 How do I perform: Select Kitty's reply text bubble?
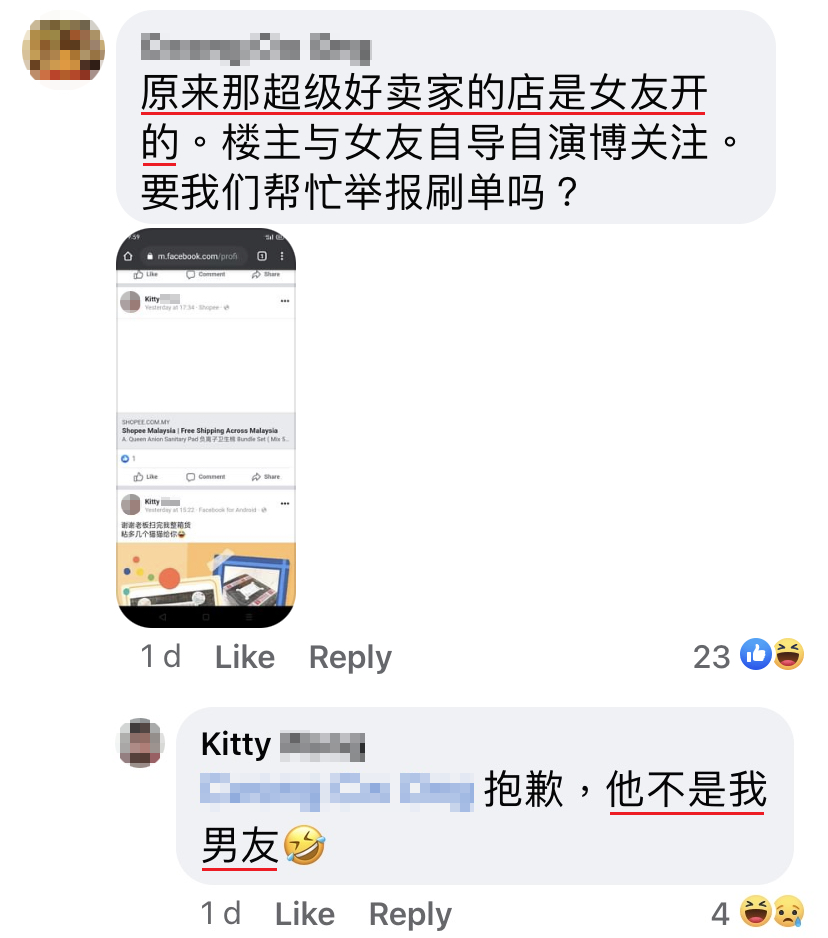(485, 796)
